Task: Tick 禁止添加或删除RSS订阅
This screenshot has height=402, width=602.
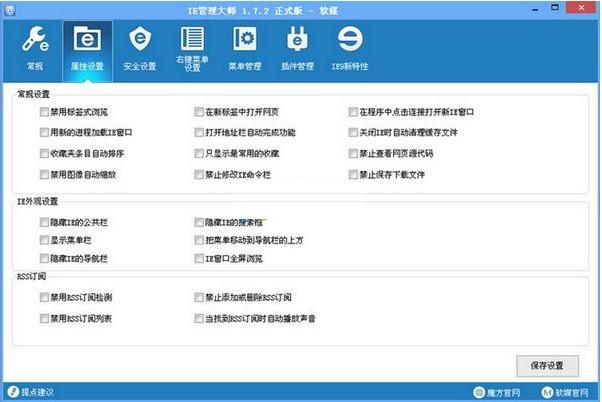Action: (x=199, y=297)
